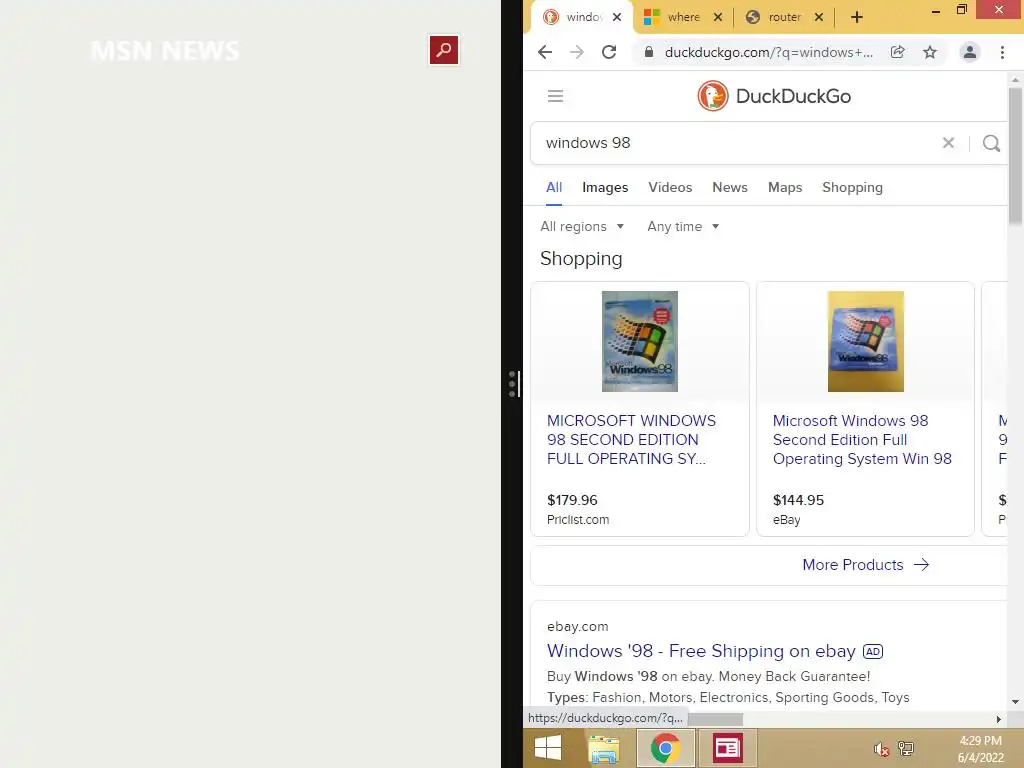Click the ebay.com ad domain text

coord(577,626)
